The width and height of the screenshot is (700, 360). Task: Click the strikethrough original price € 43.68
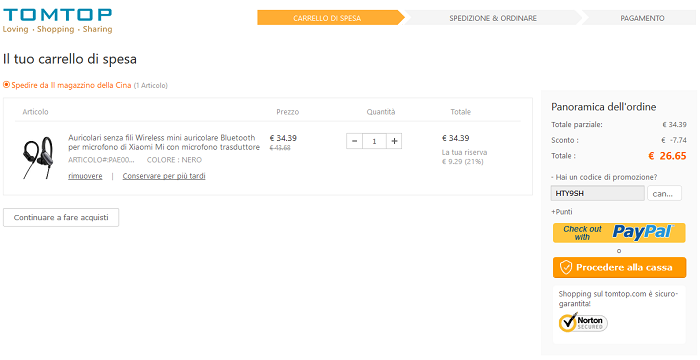click(280, 148)
